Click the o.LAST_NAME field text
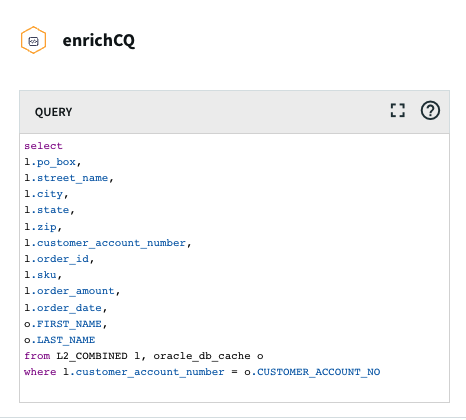Image resolution: width=466 pixels, height=420 pixels. pyautogui.click(x=60, y=340)
